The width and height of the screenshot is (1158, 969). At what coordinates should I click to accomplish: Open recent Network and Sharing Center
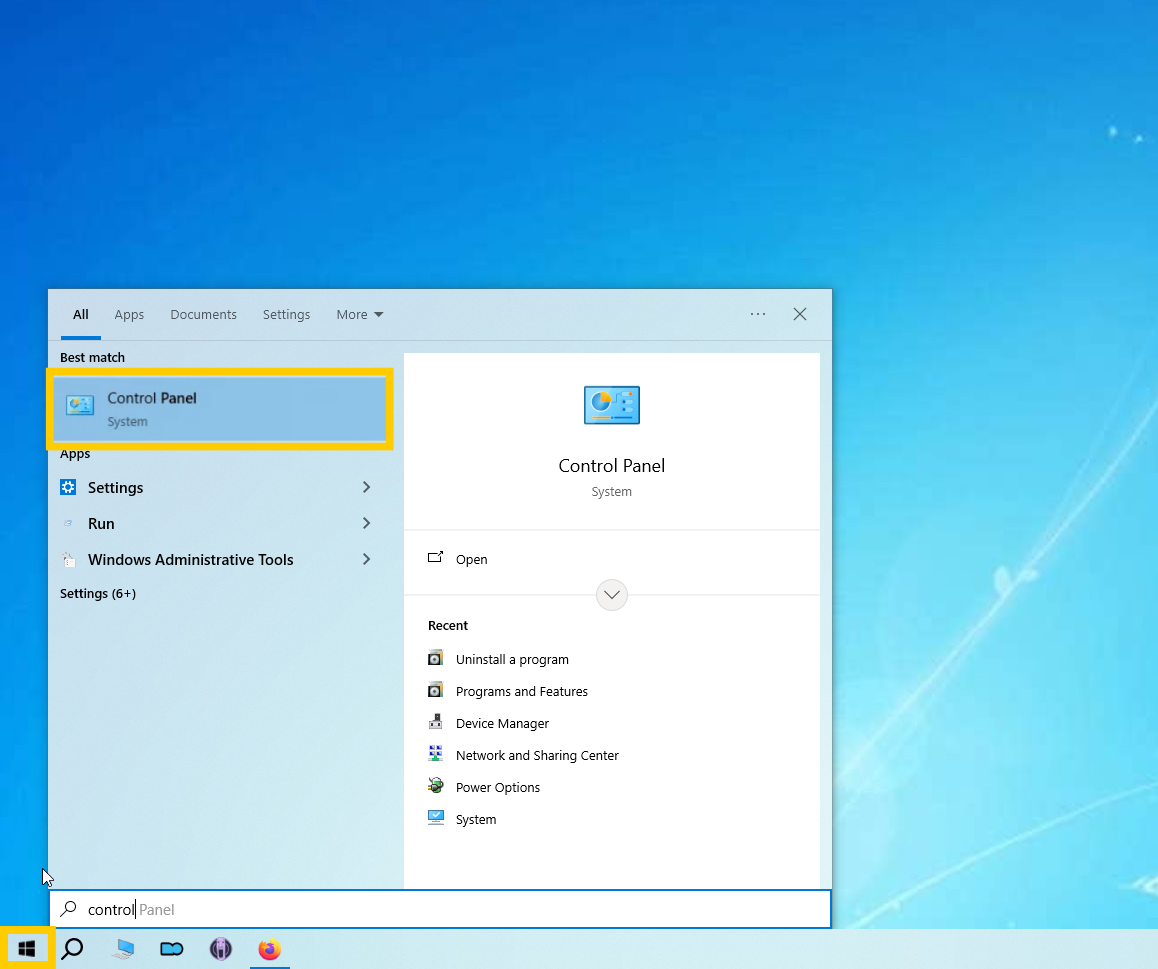point(537,756)
